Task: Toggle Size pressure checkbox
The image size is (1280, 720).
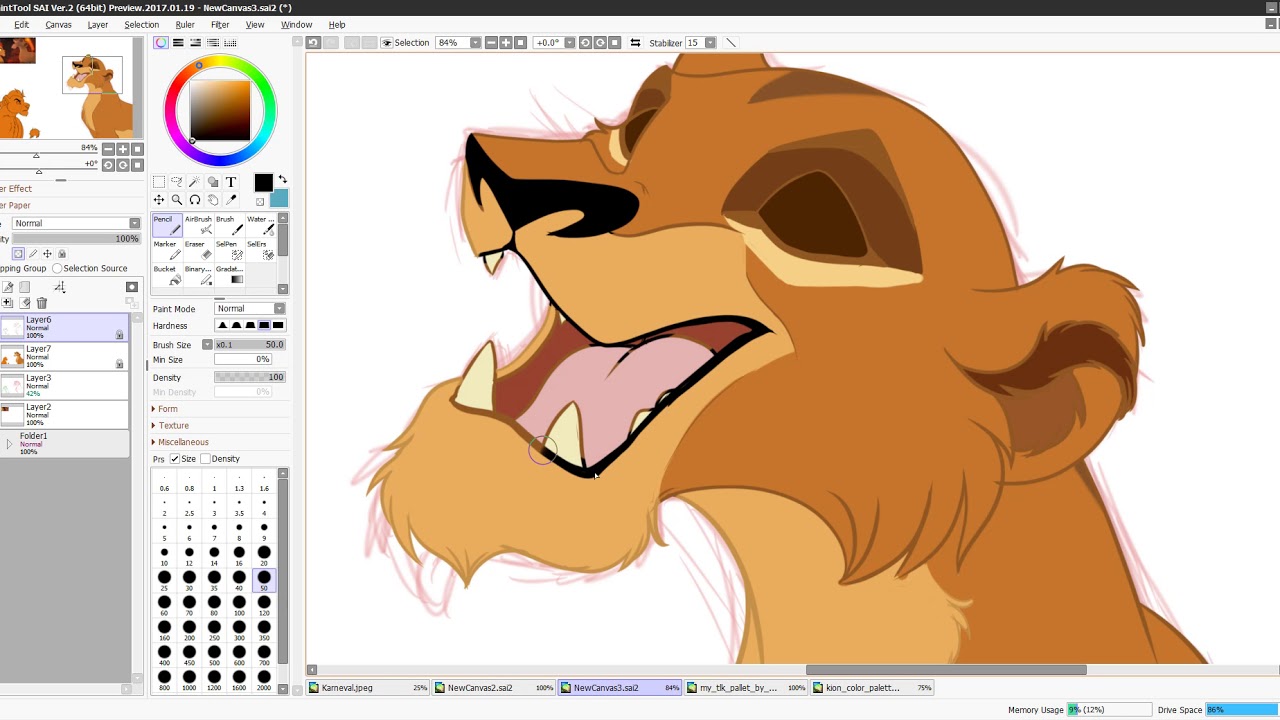Action: tap(175, 459)
